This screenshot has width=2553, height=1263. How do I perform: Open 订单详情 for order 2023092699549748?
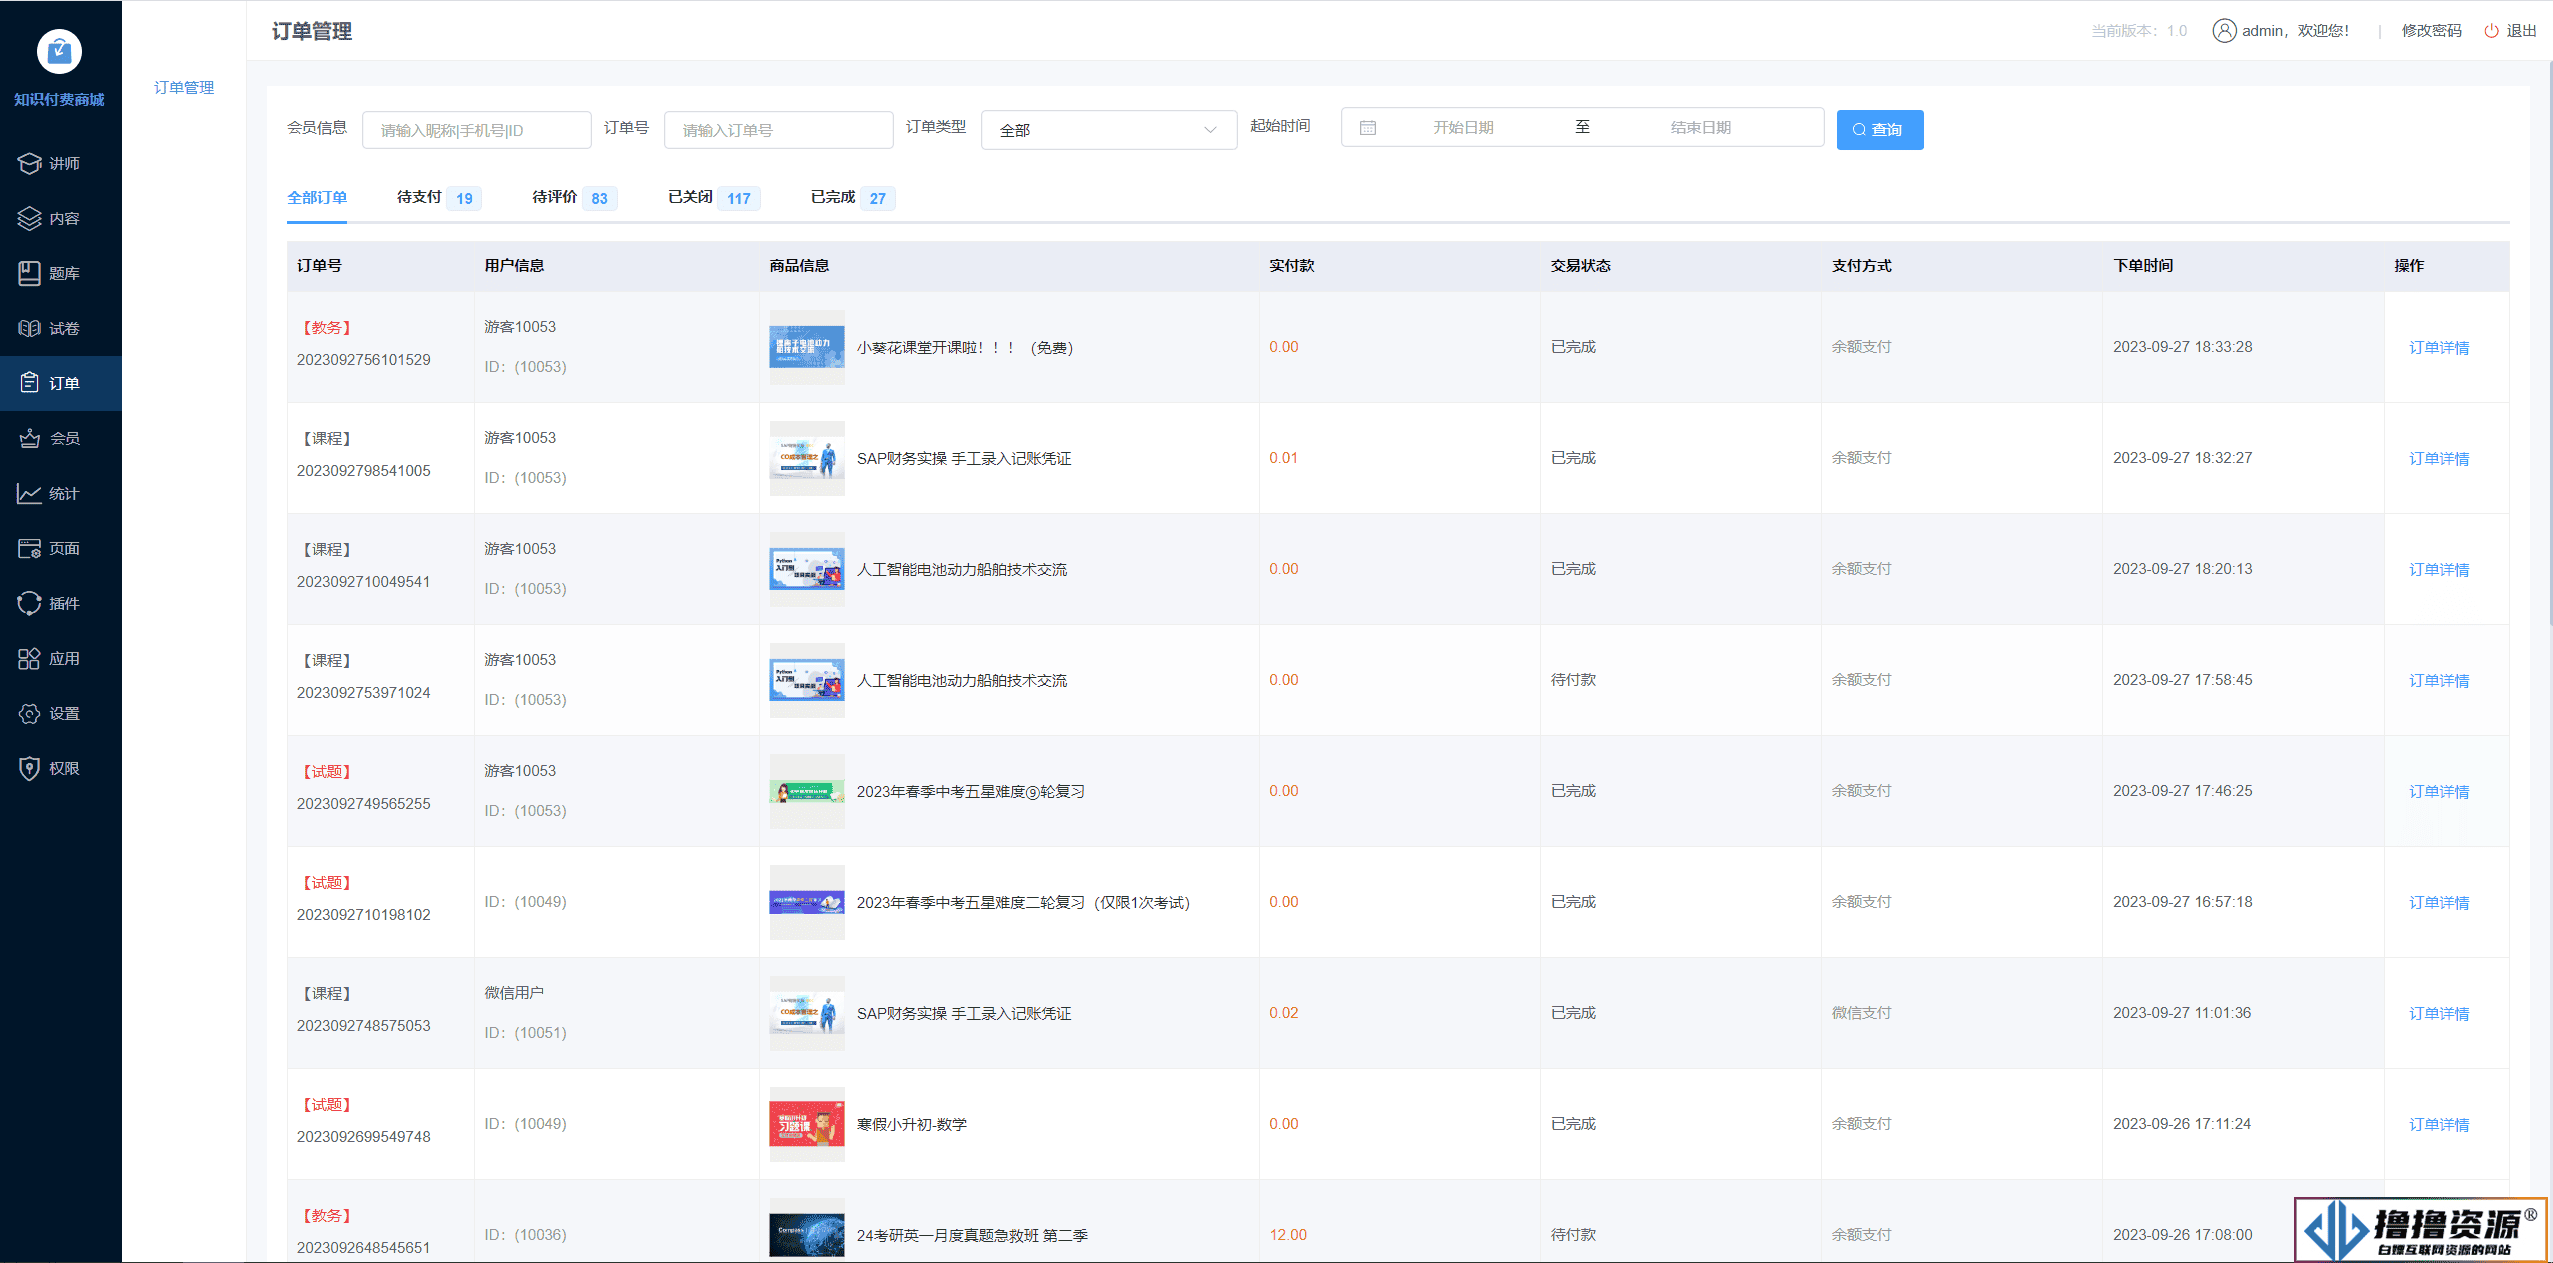click(x=2439, y=1125)
